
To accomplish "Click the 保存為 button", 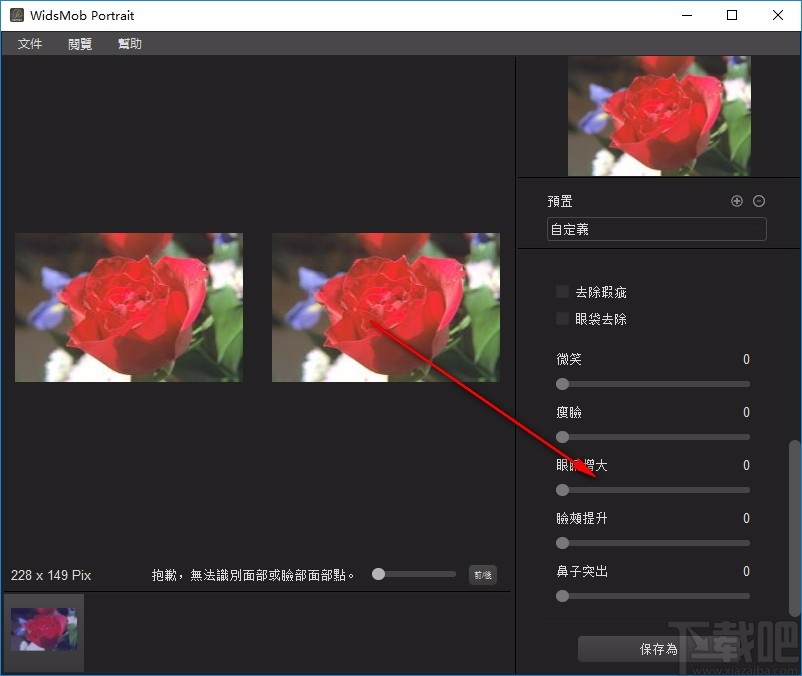I will [x=659, y=649].
